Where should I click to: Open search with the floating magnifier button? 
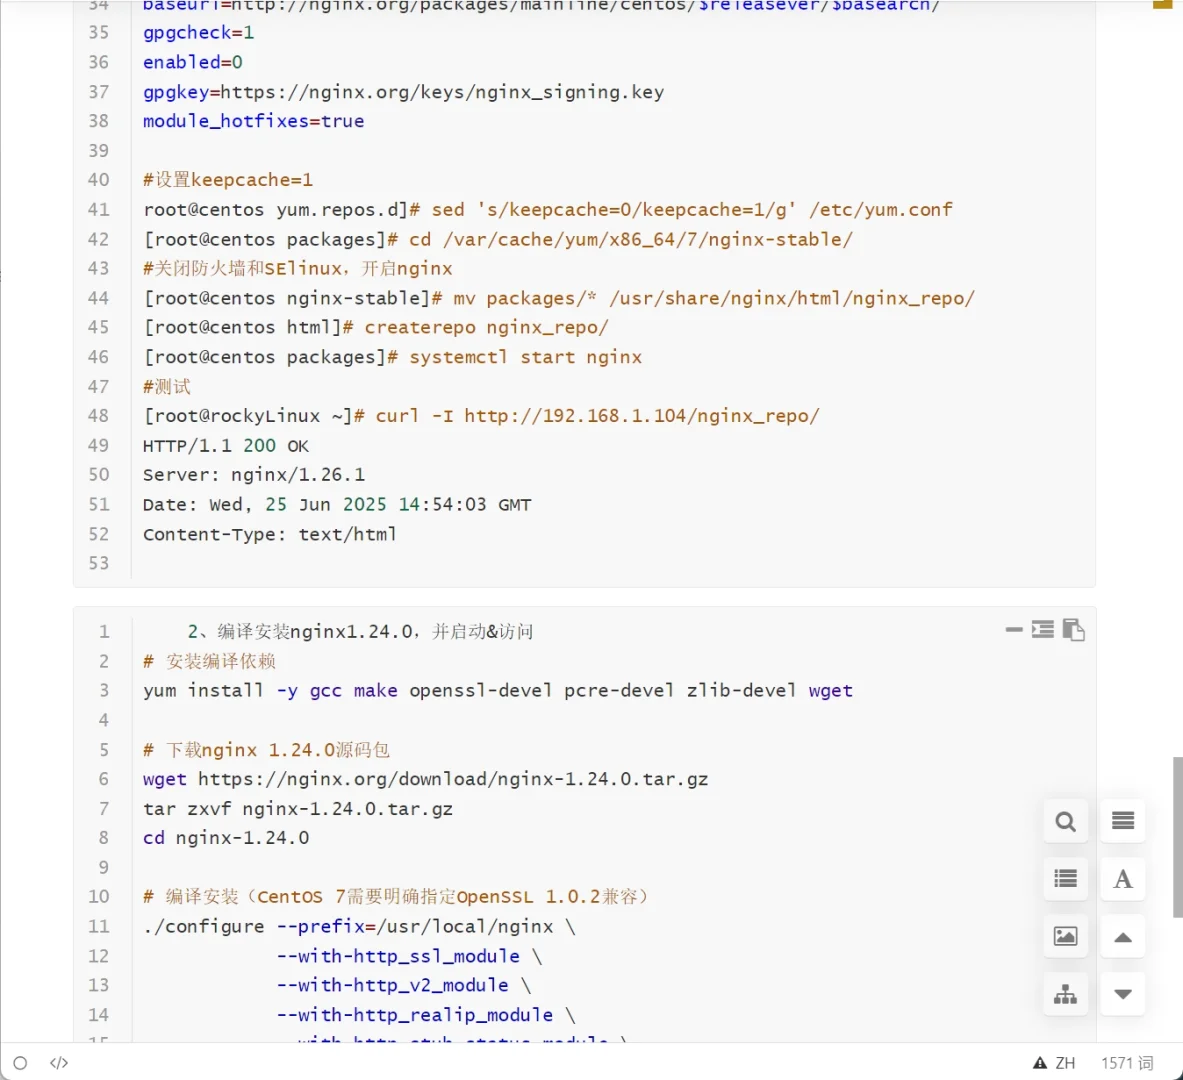[1065, 821]
